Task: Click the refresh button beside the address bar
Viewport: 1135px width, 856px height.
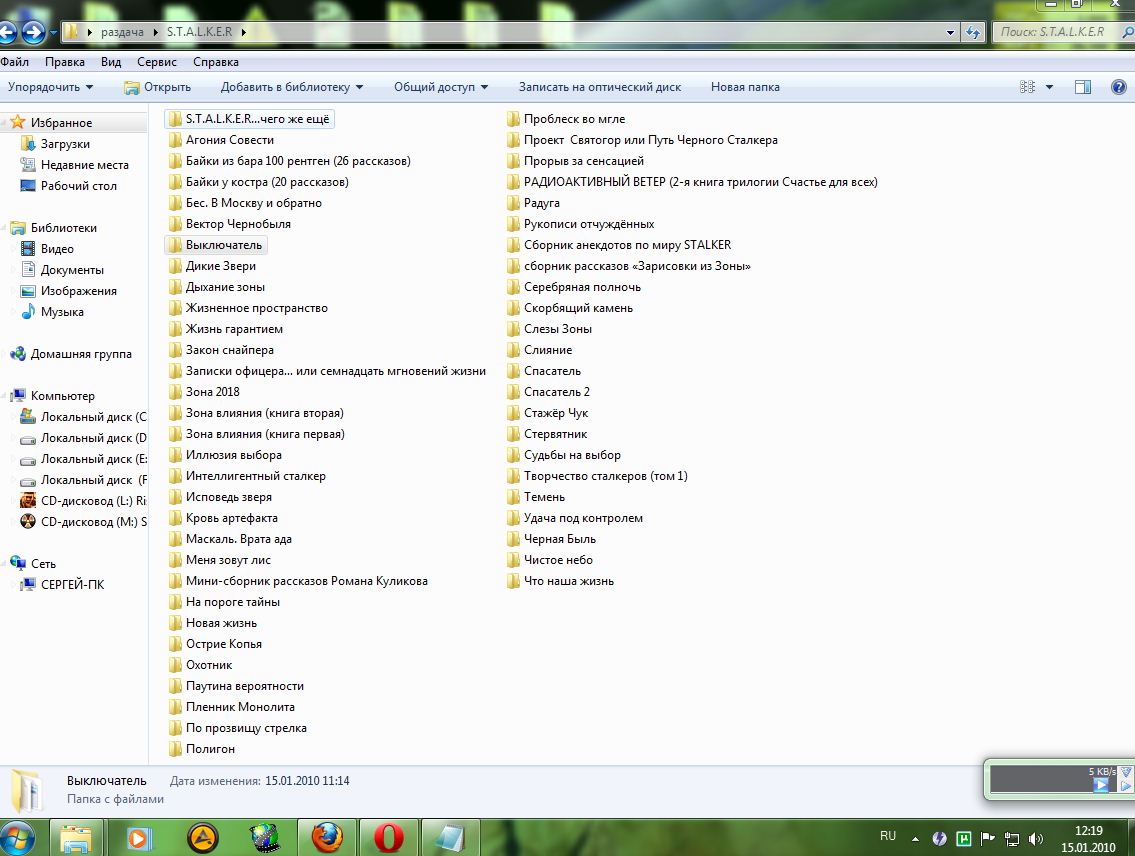Action: pyautogui.click(x=973, y=32)
